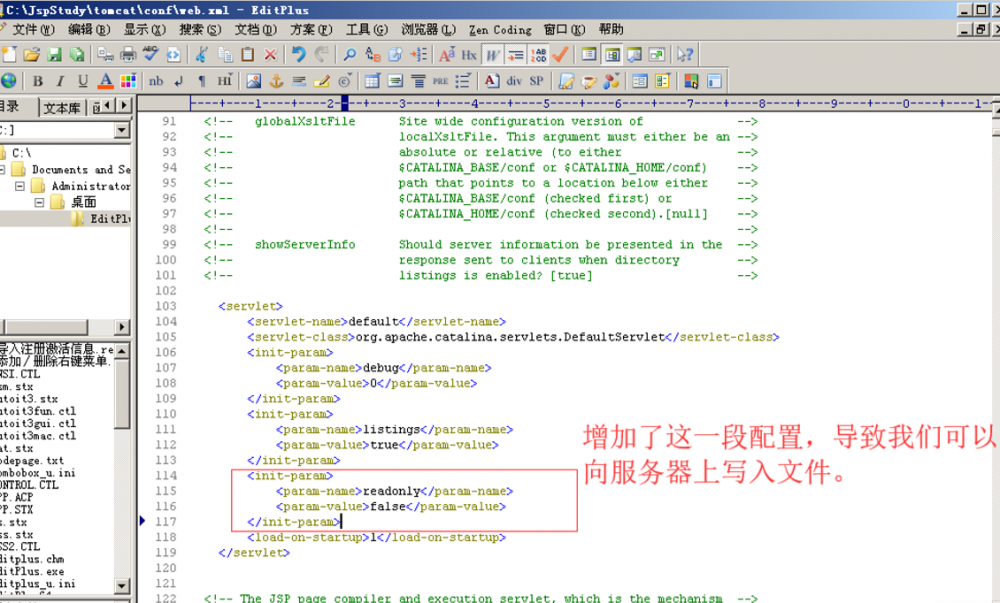This screenshot has height=603, width=1000.
Task: Click the anchor insertion icon
Action: [x=275, y=79]
